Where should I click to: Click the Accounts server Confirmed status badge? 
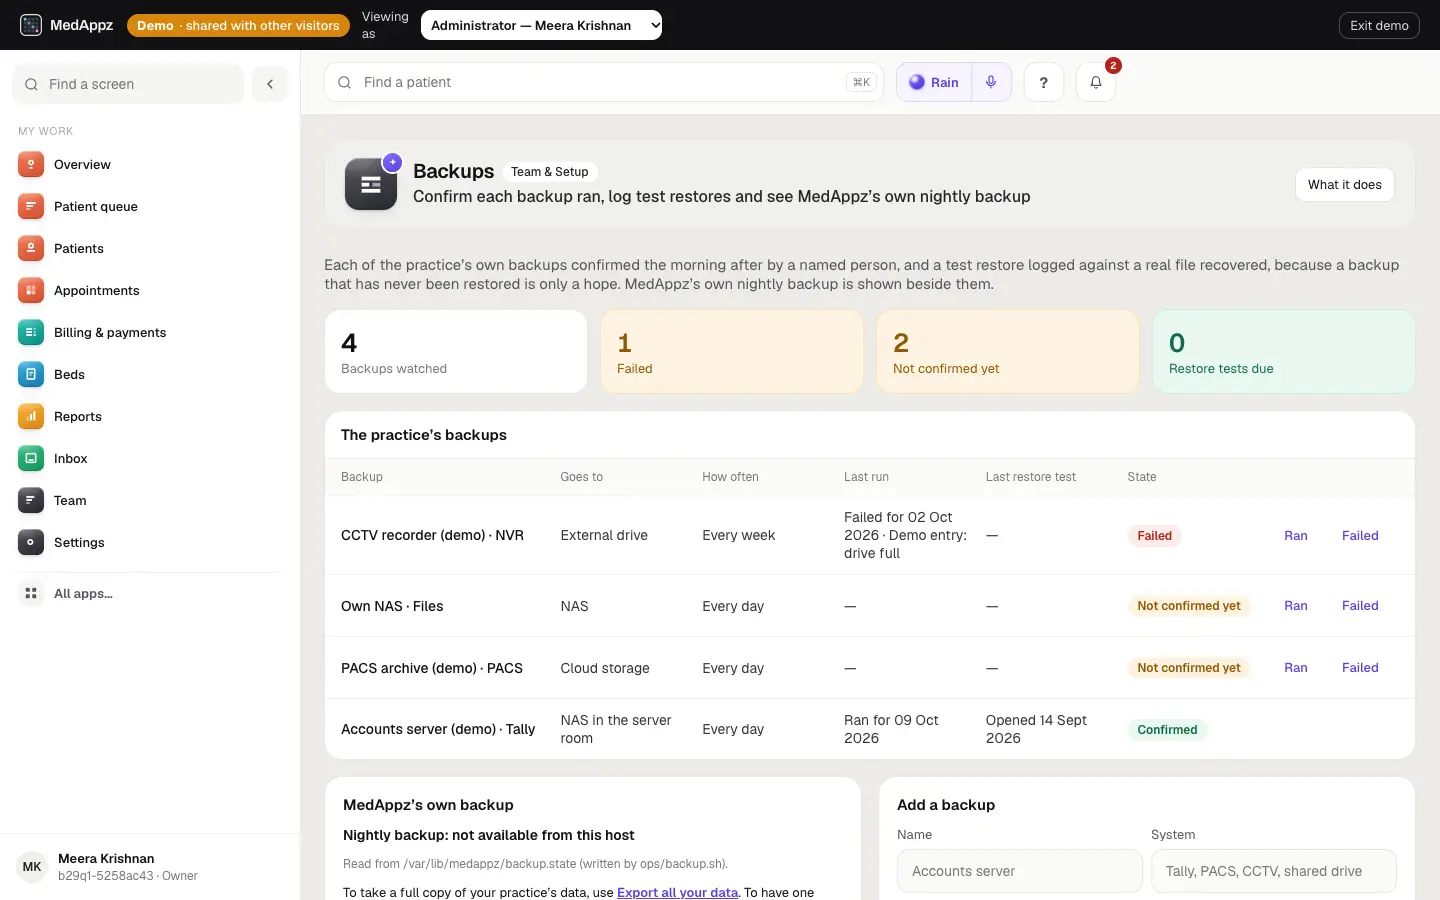[1167, 730]
